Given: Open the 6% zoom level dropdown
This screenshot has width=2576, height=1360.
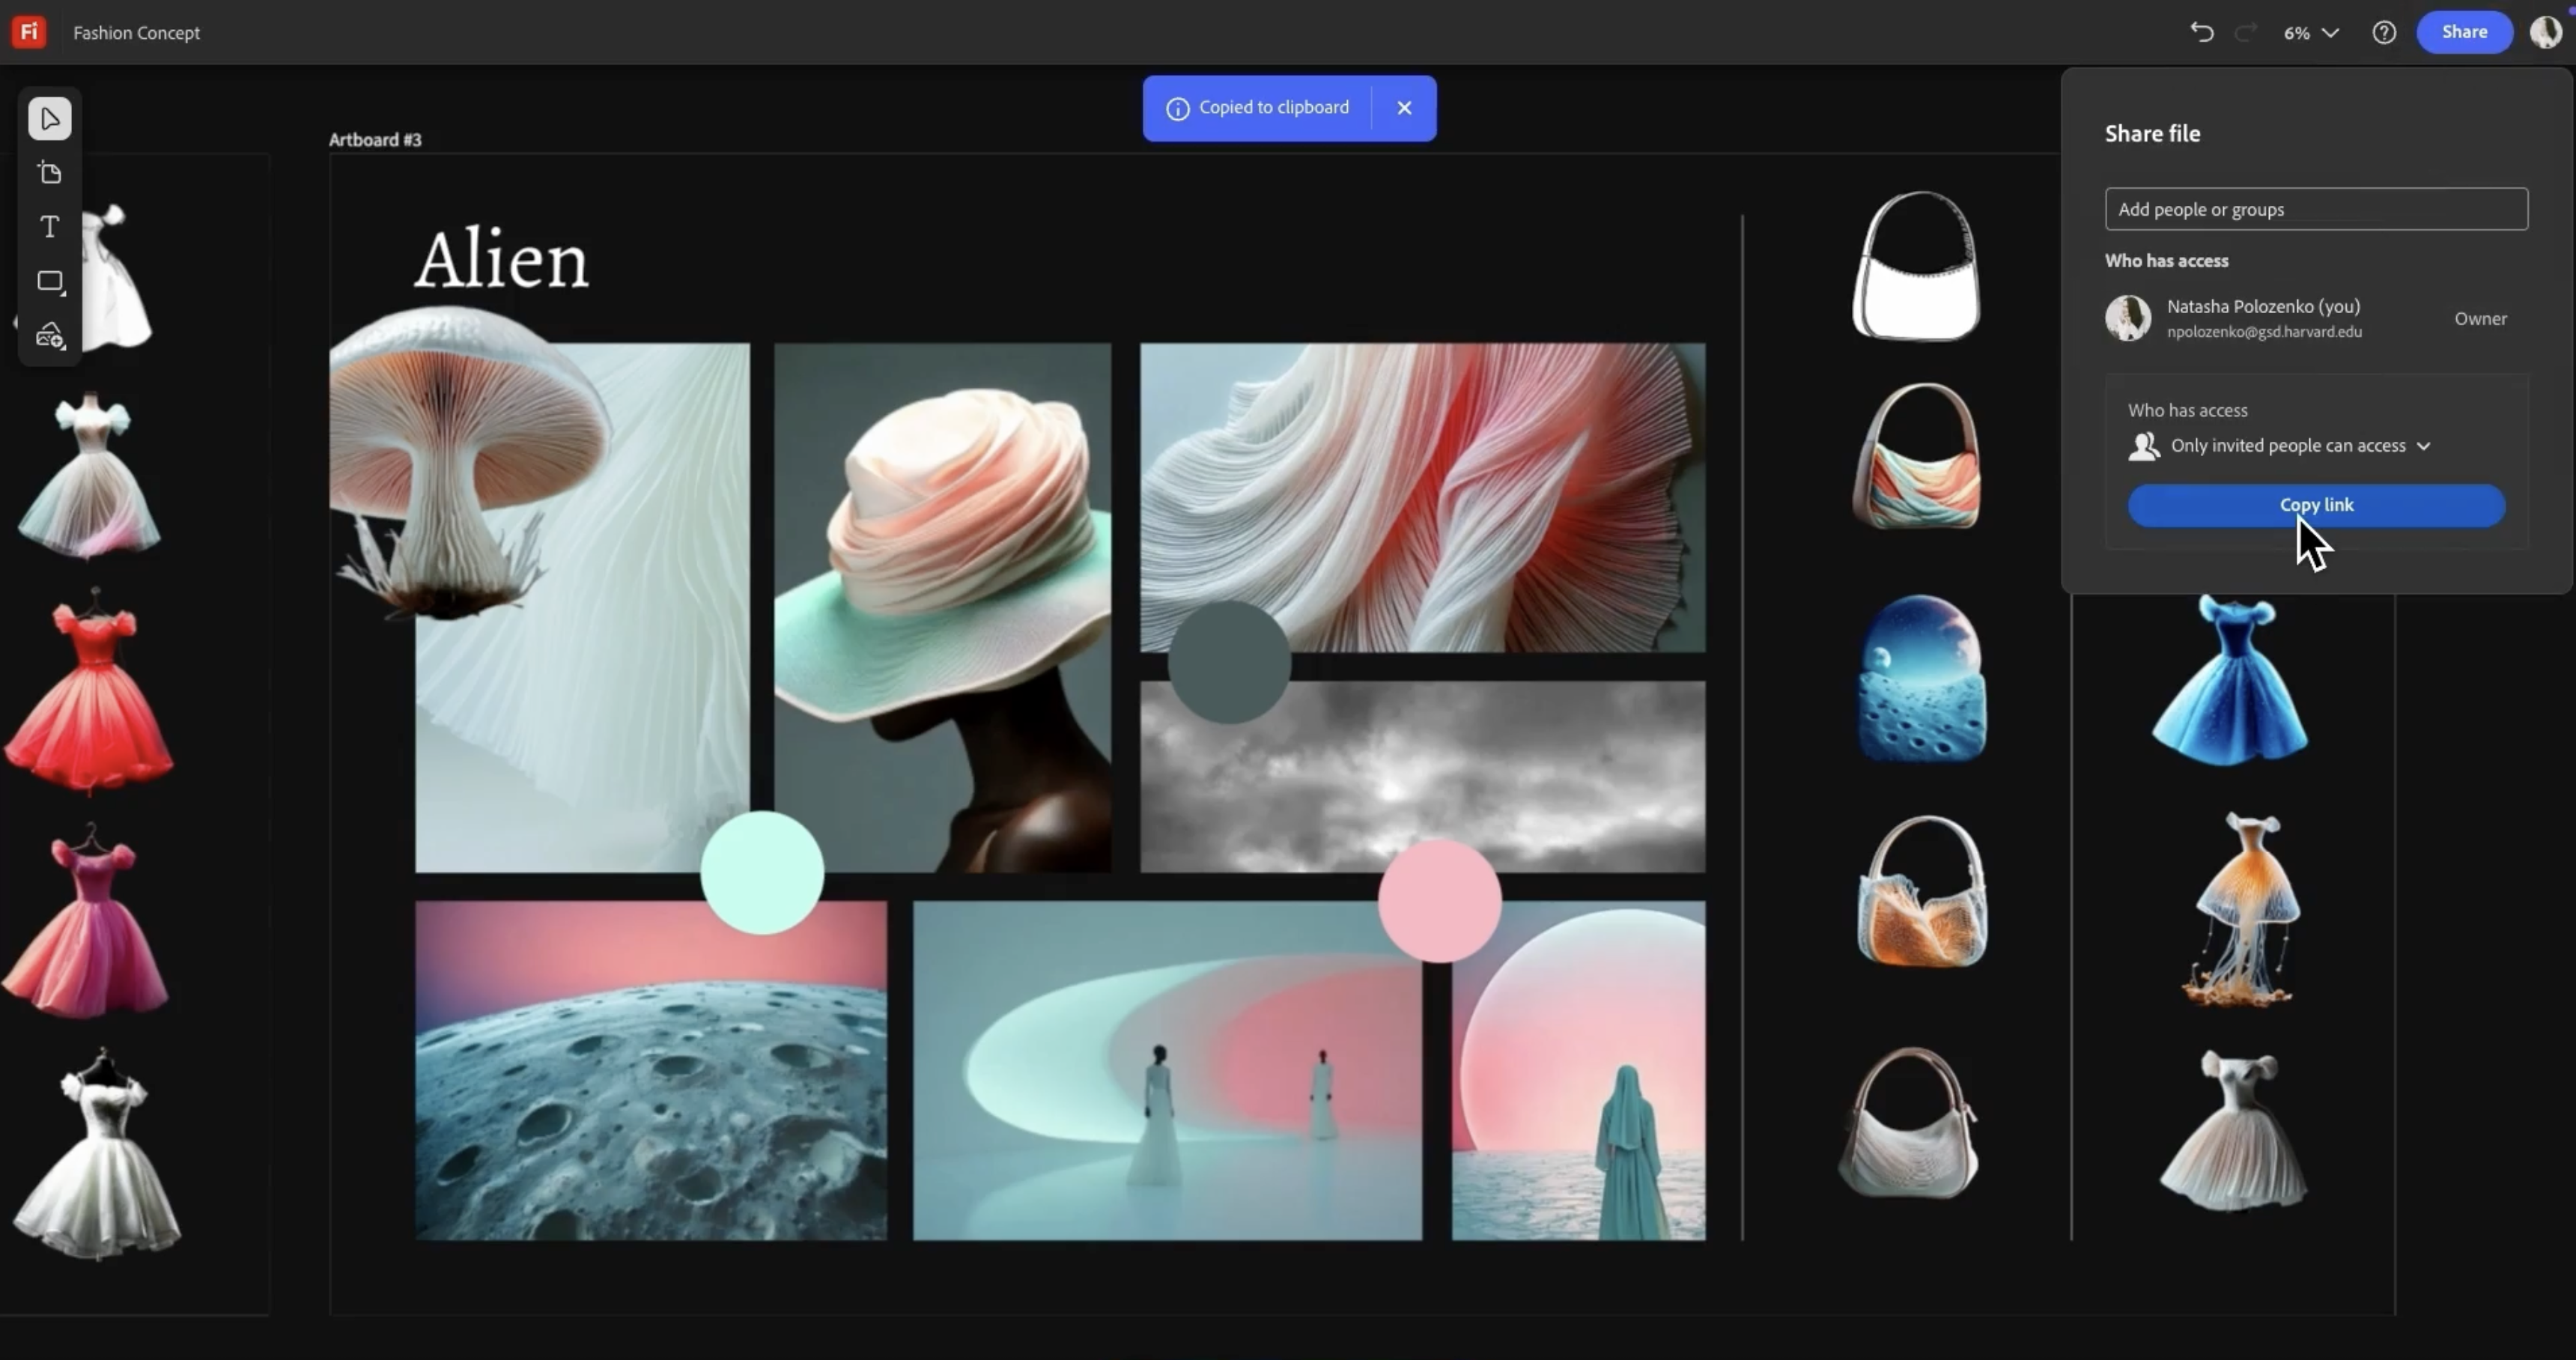Looking at the screenshot, I should coord(2311,32).
